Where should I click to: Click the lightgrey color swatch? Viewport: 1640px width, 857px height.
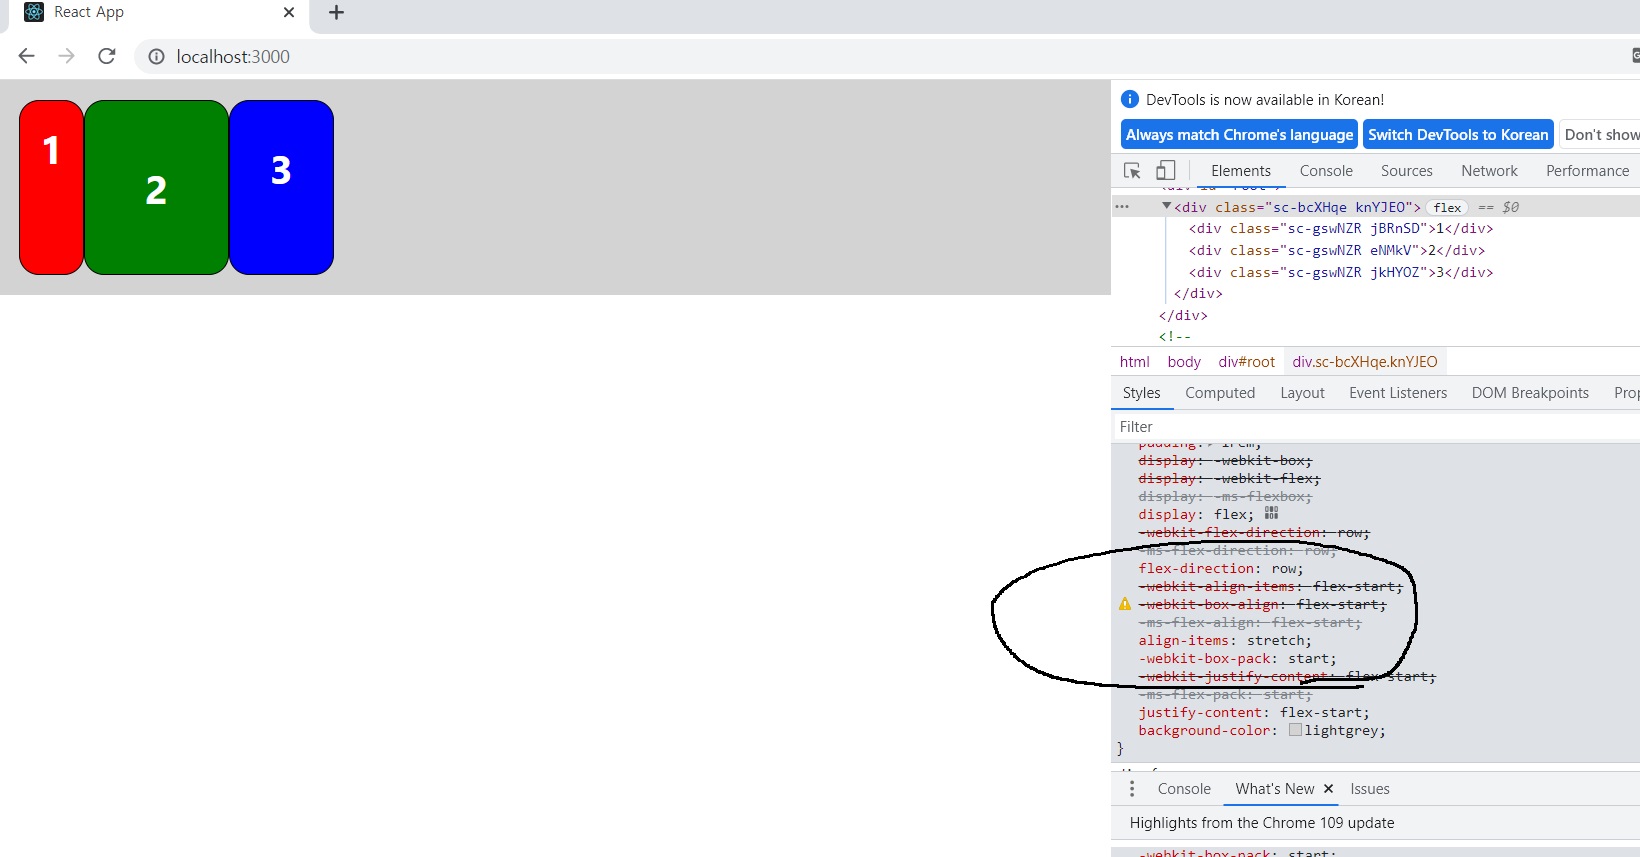tap(1295, 730)
